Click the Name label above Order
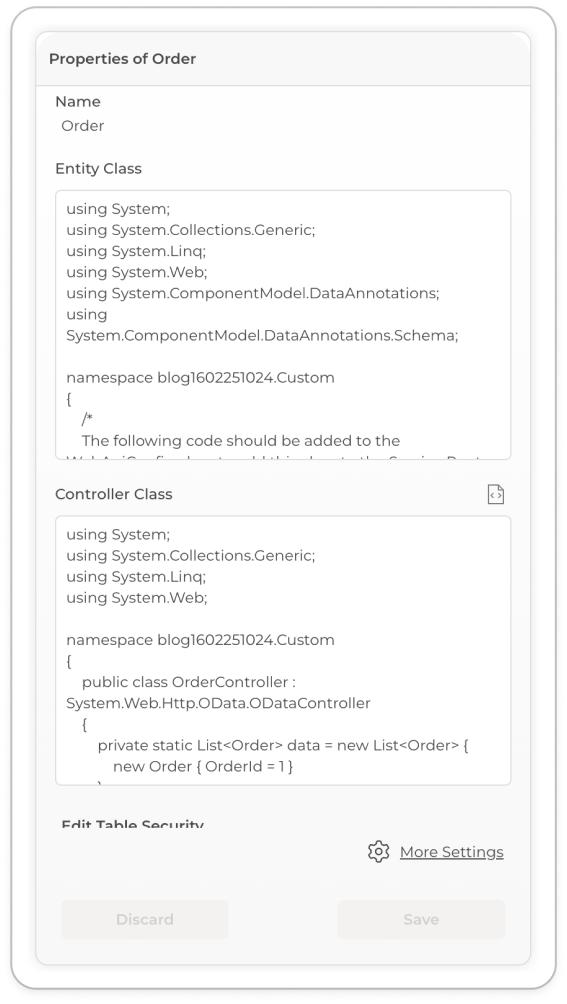The height and width of the screenshot is (1004, 567). tap(78, 102)
